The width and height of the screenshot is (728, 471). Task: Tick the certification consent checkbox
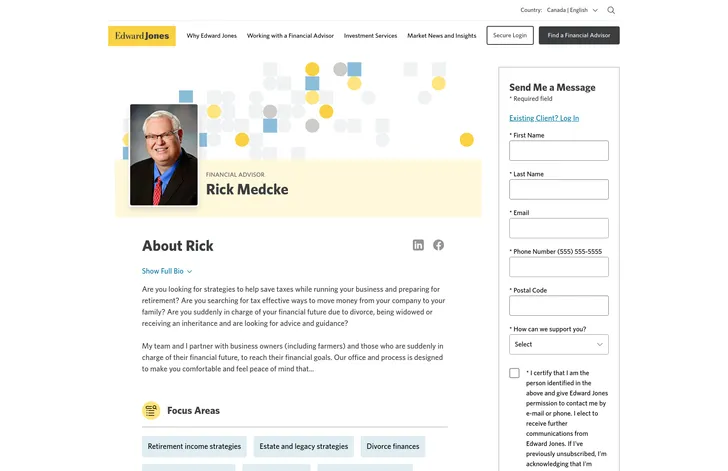(x=514, y=373)
